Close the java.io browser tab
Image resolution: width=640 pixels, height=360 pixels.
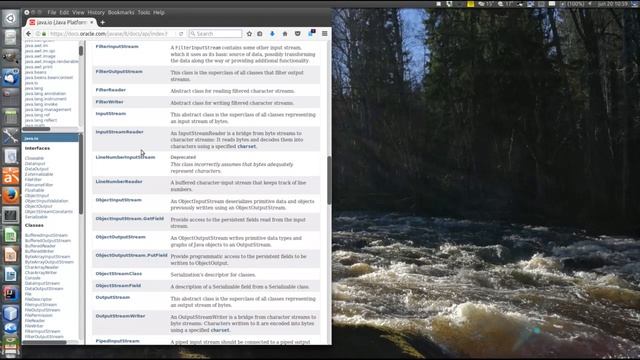[91, 22]
